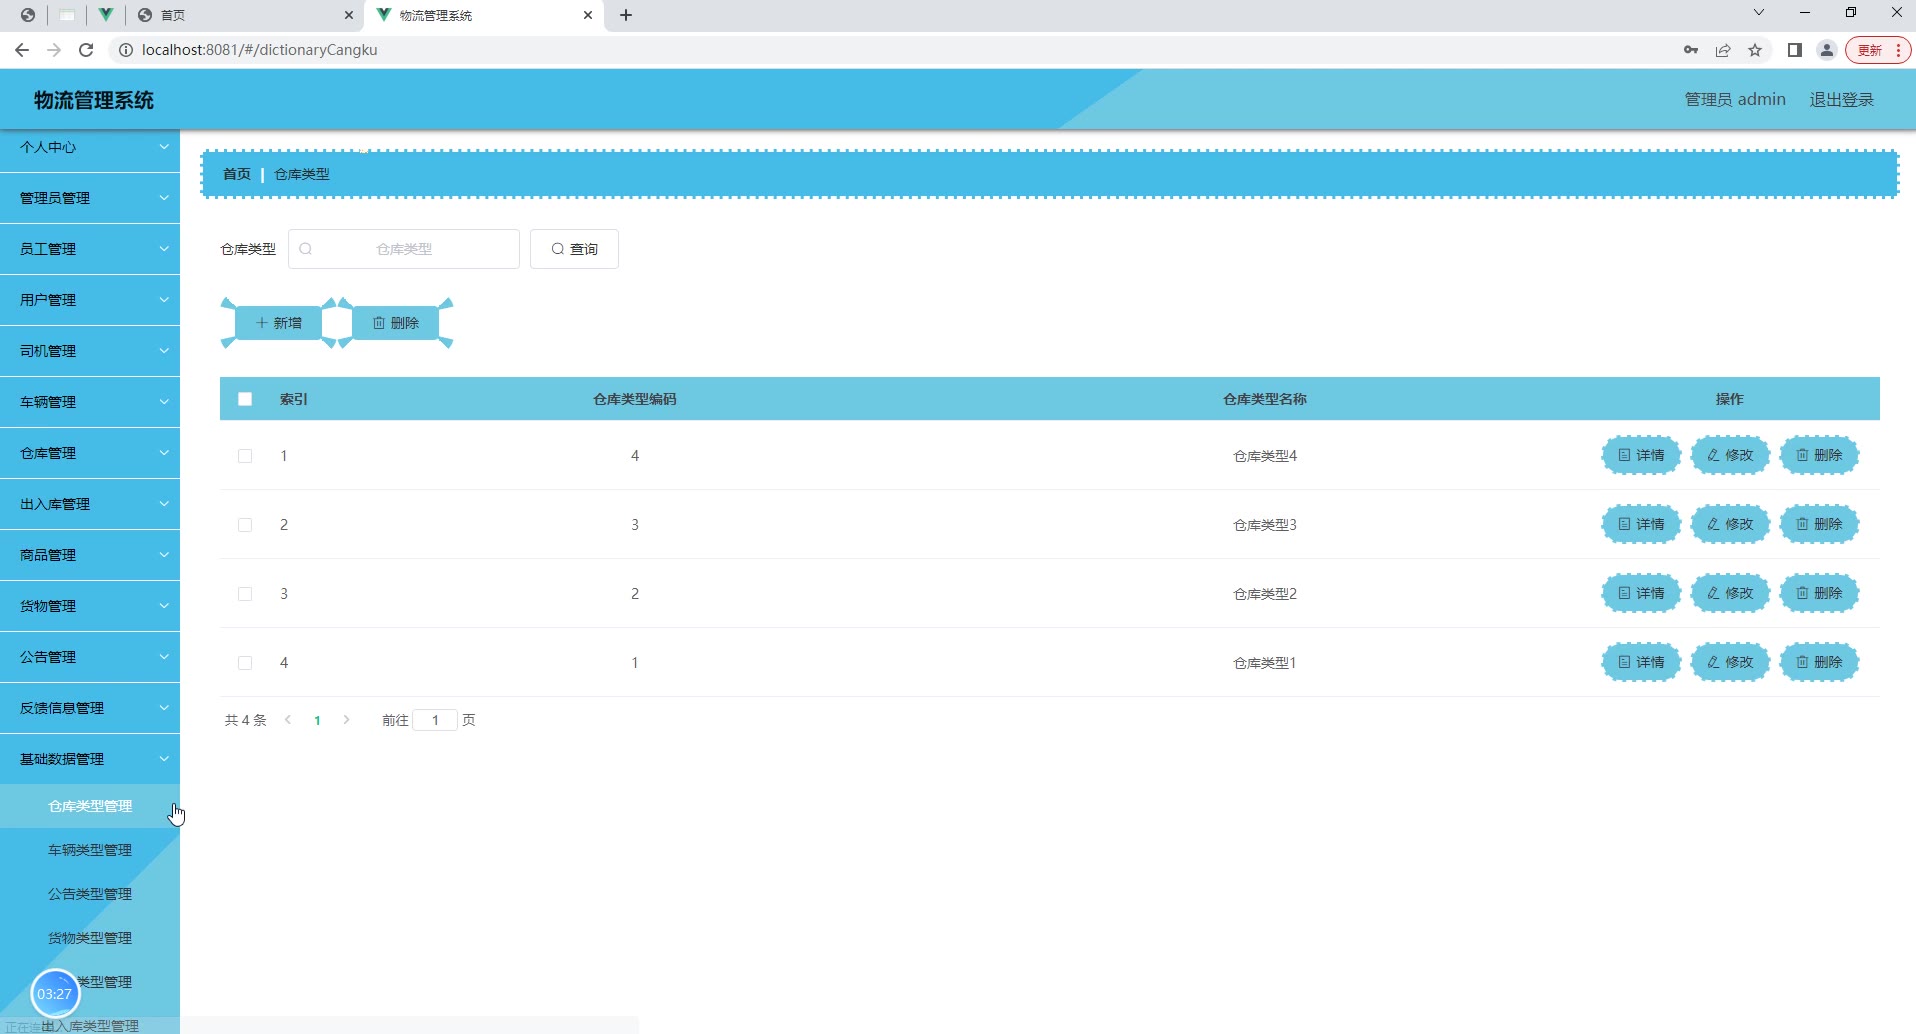
Task: Click 删除 for row 仓库类型4
Action: [1819, 455]
